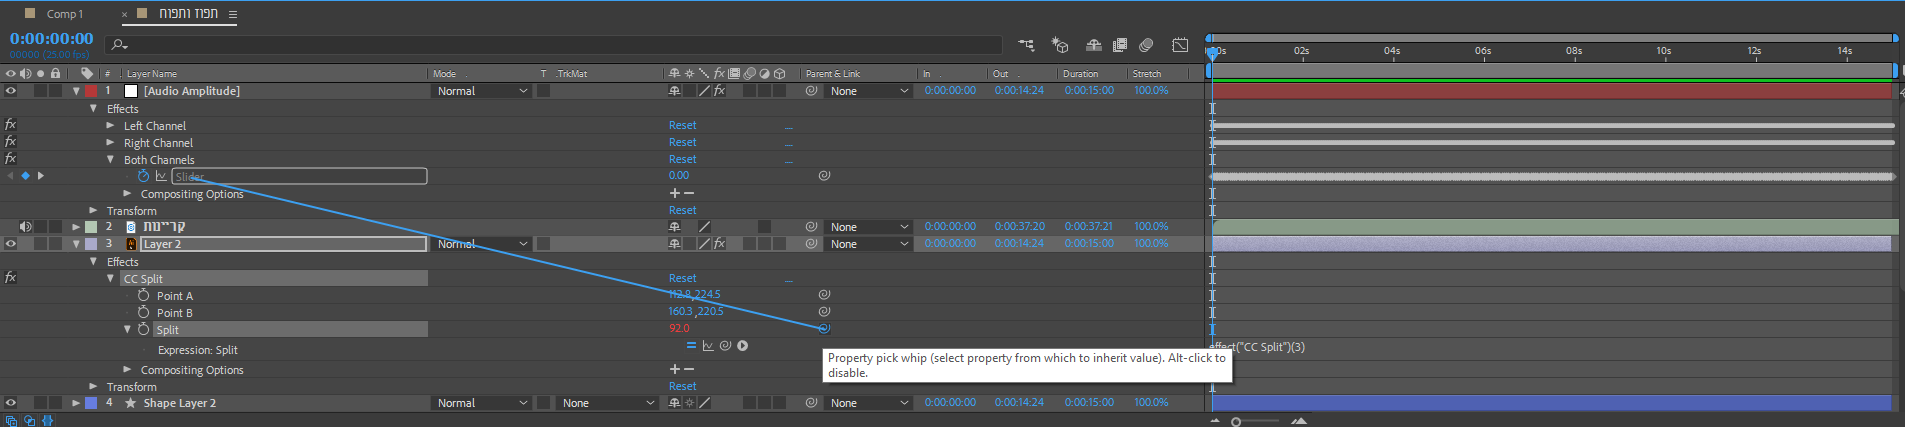Click pick whip for Point A property
Image resolution: width=1905 pixels, height=427 pixels.
(x=824, y=295)
